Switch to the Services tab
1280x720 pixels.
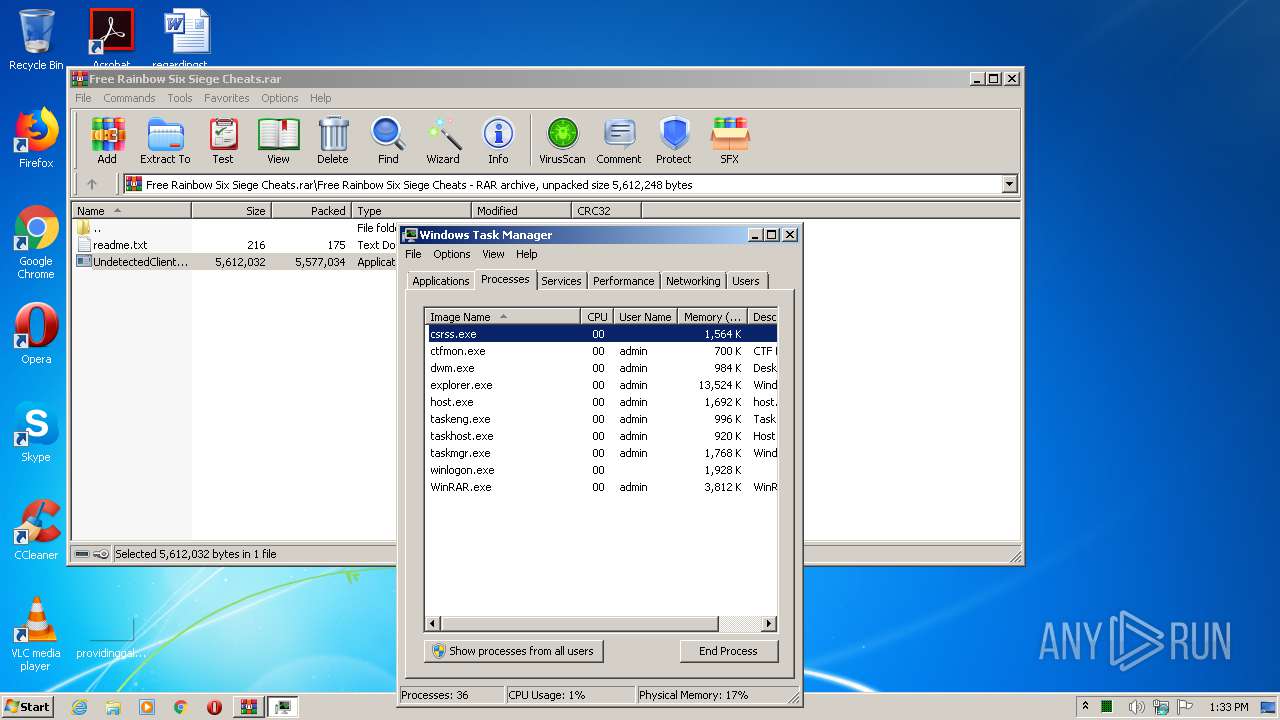[561, 281]
